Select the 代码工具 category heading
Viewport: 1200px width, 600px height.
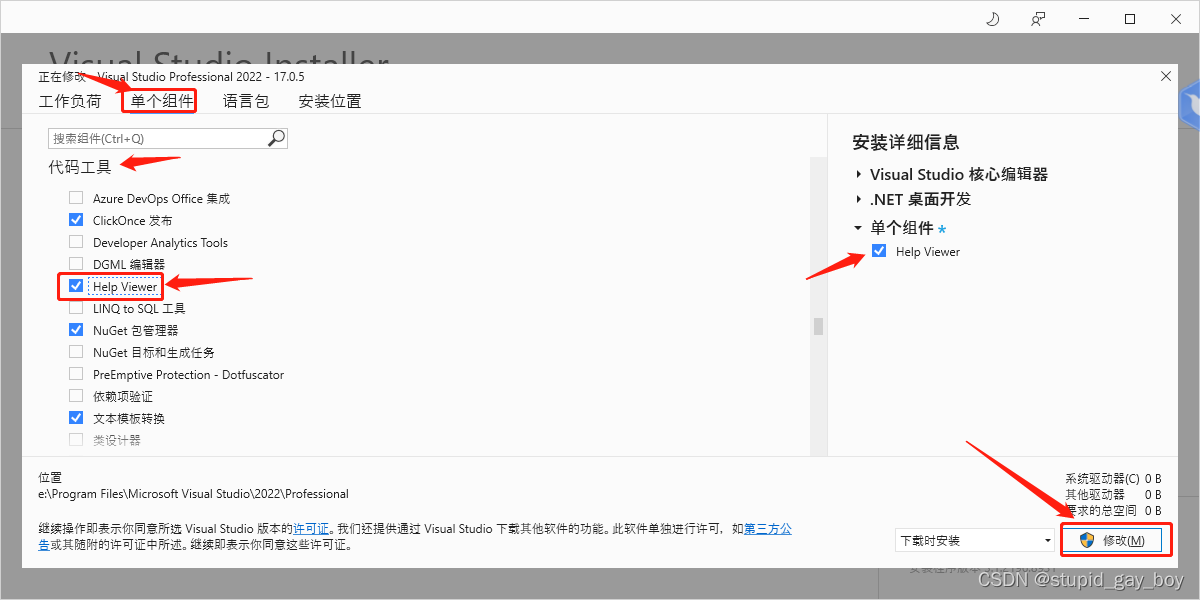coord(80,167)
